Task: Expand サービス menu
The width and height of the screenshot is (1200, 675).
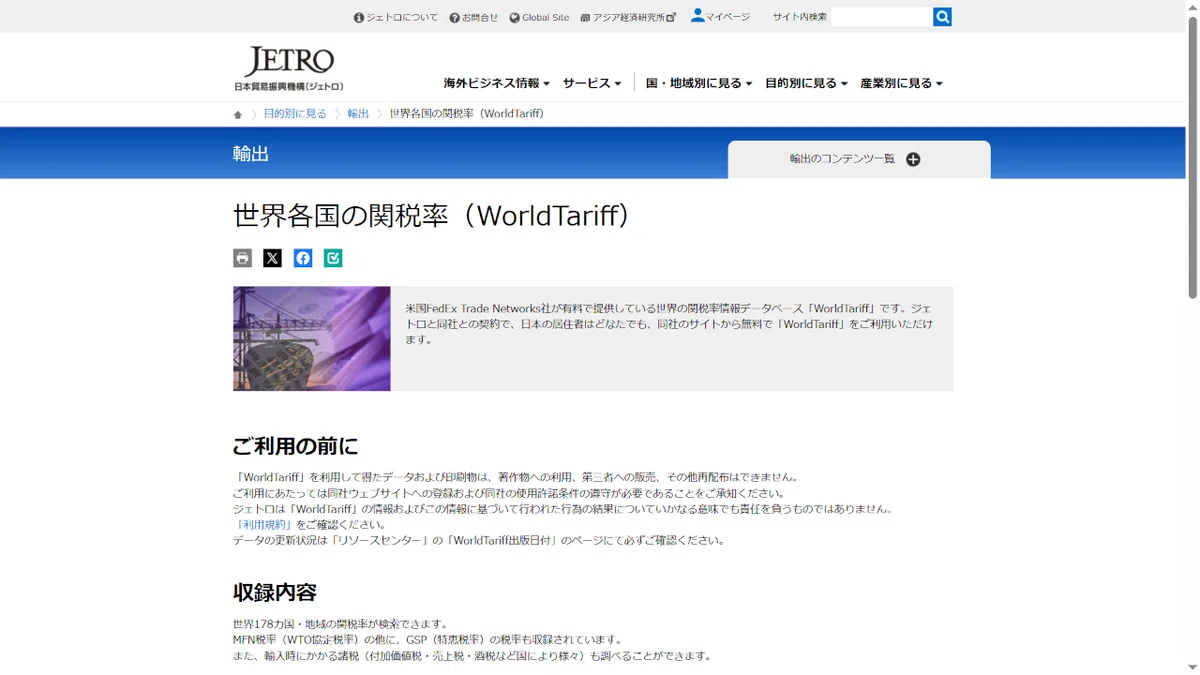Action: pyautogui.click(x=592, y=83)
